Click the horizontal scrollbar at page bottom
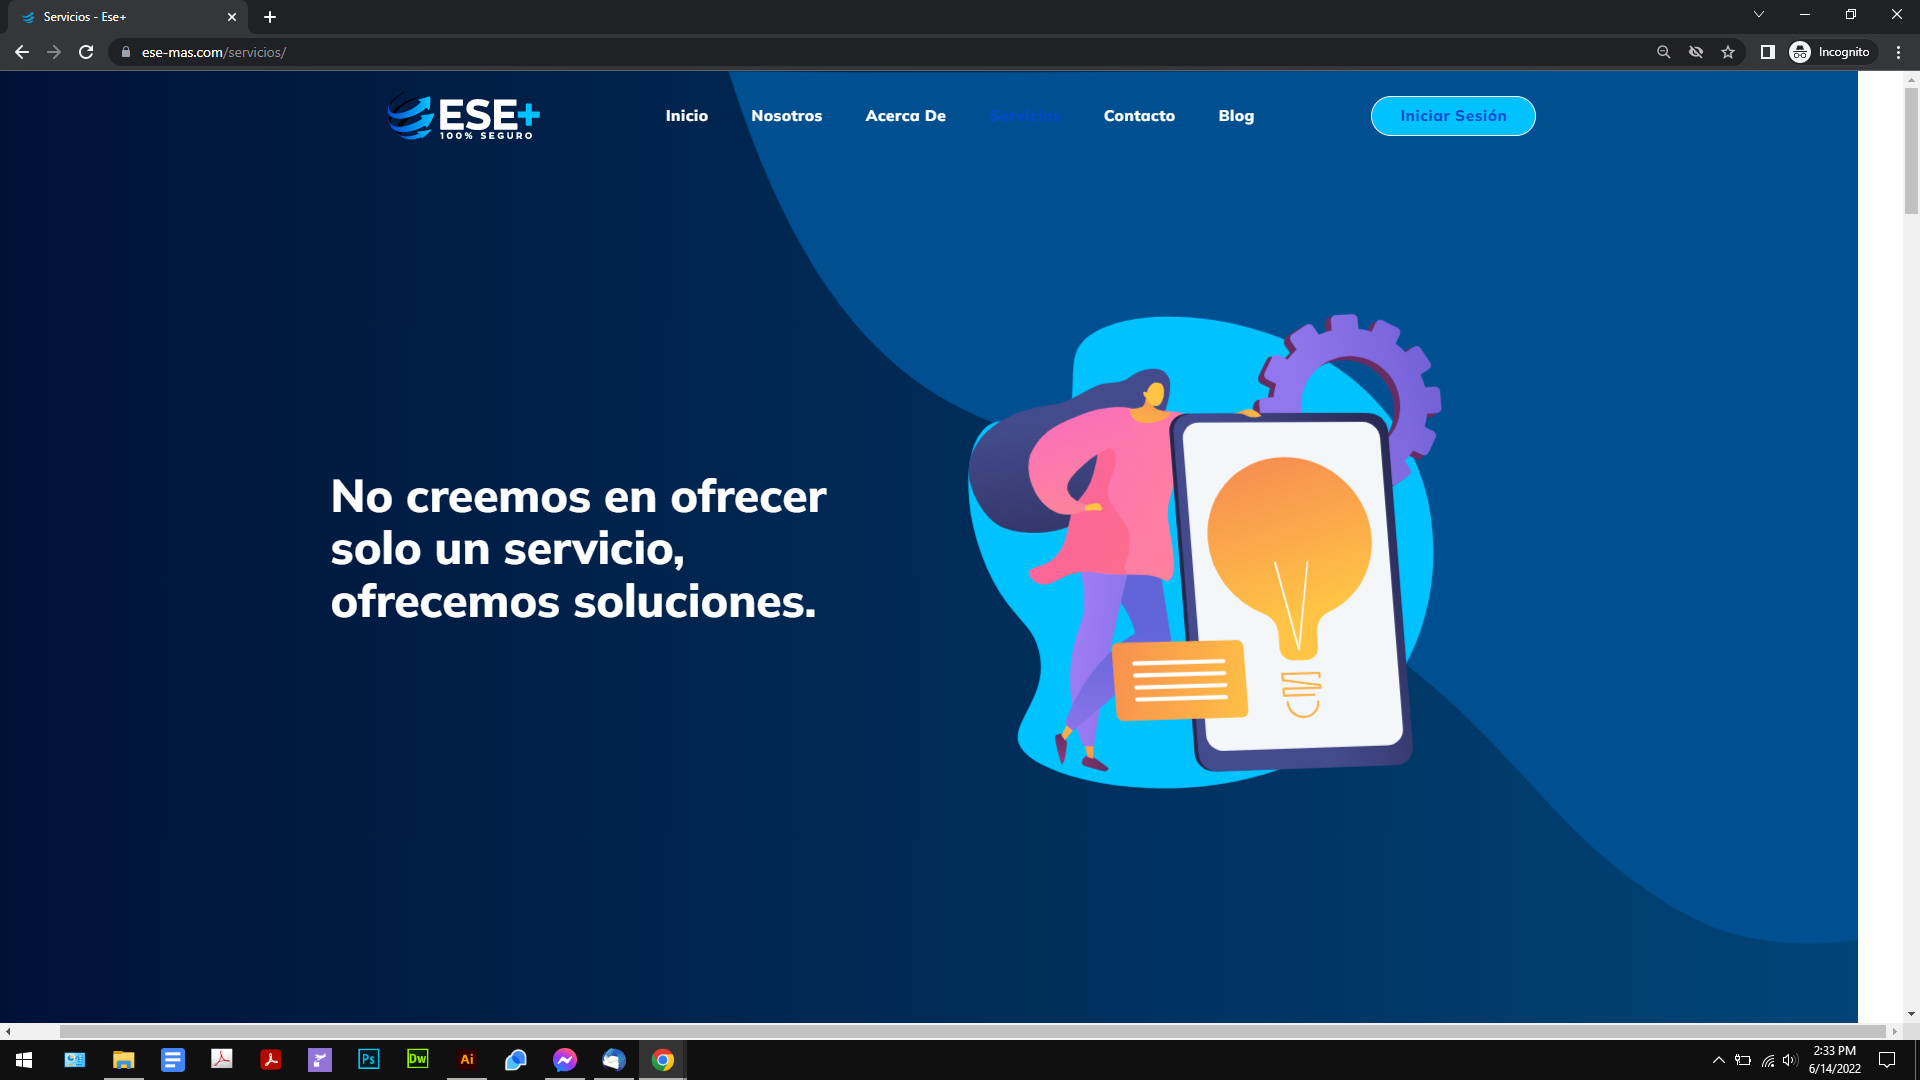The image size is (1920, 1080). point(970,1031)
